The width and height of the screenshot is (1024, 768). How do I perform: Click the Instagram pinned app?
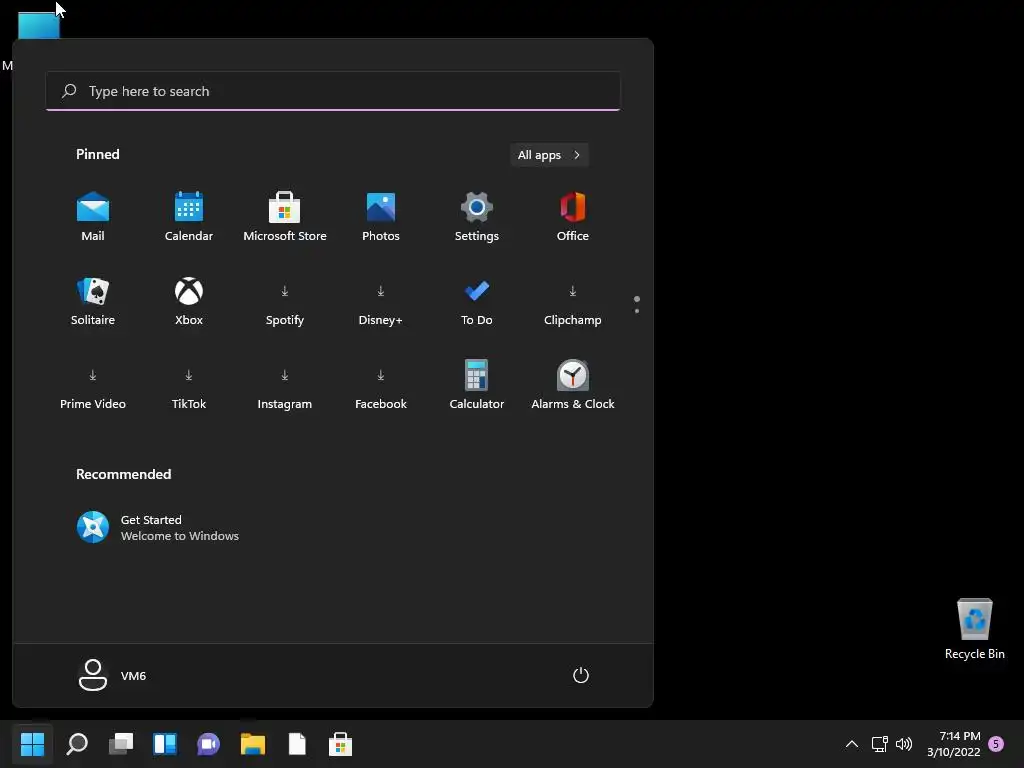(x=285, y=386)
